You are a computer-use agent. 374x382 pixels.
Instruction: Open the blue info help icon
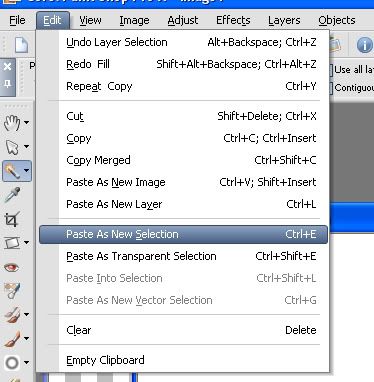click(x=364, y=45)
